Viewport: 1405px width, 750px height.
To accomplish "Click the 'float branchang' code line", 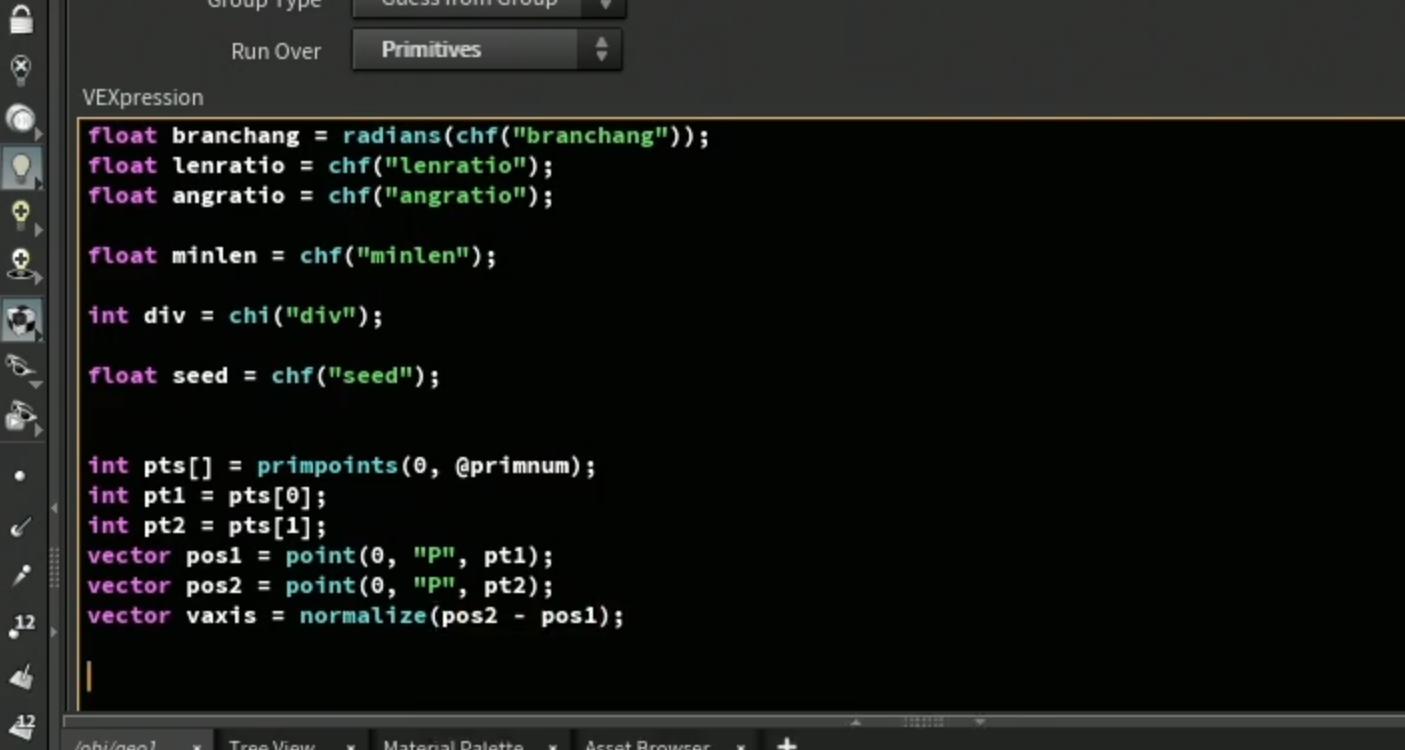I will 398,135.
